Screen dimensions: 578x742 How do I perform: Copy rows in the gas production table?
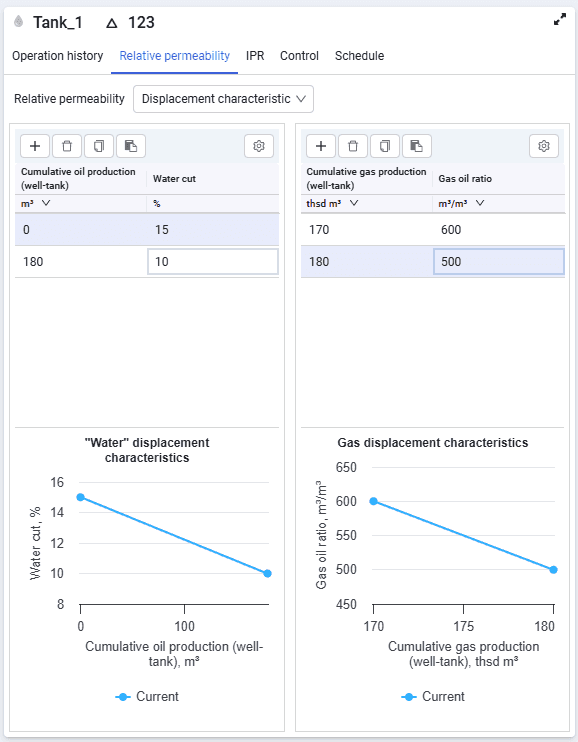click(385, 146)
